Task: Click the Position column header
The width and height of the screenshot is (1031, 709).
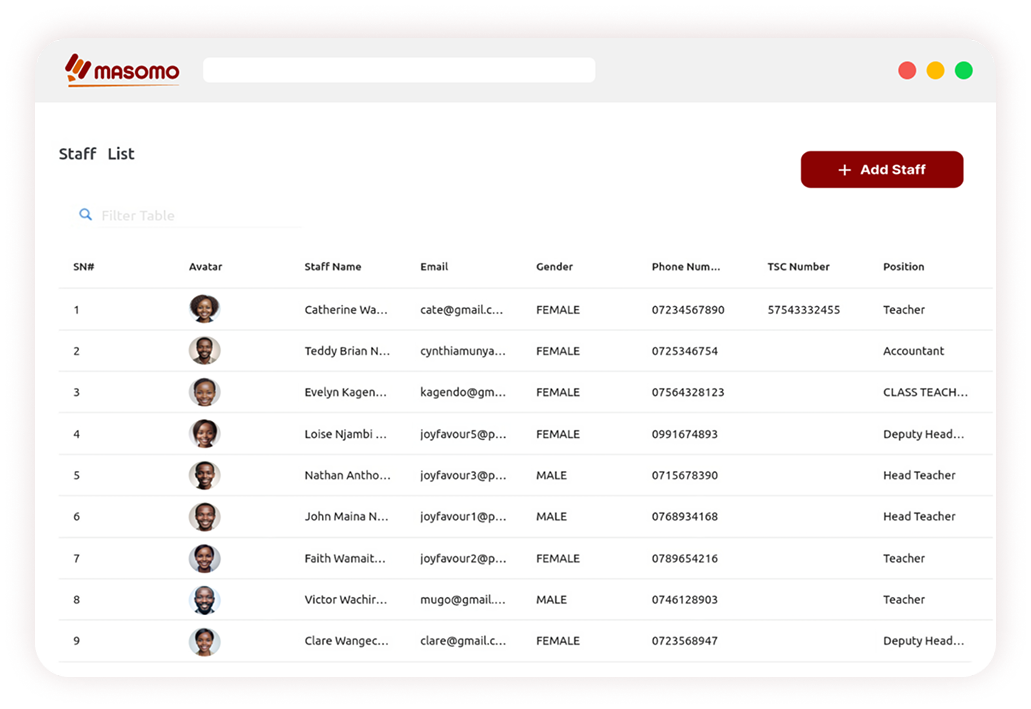Action: [x=903, y=267]
